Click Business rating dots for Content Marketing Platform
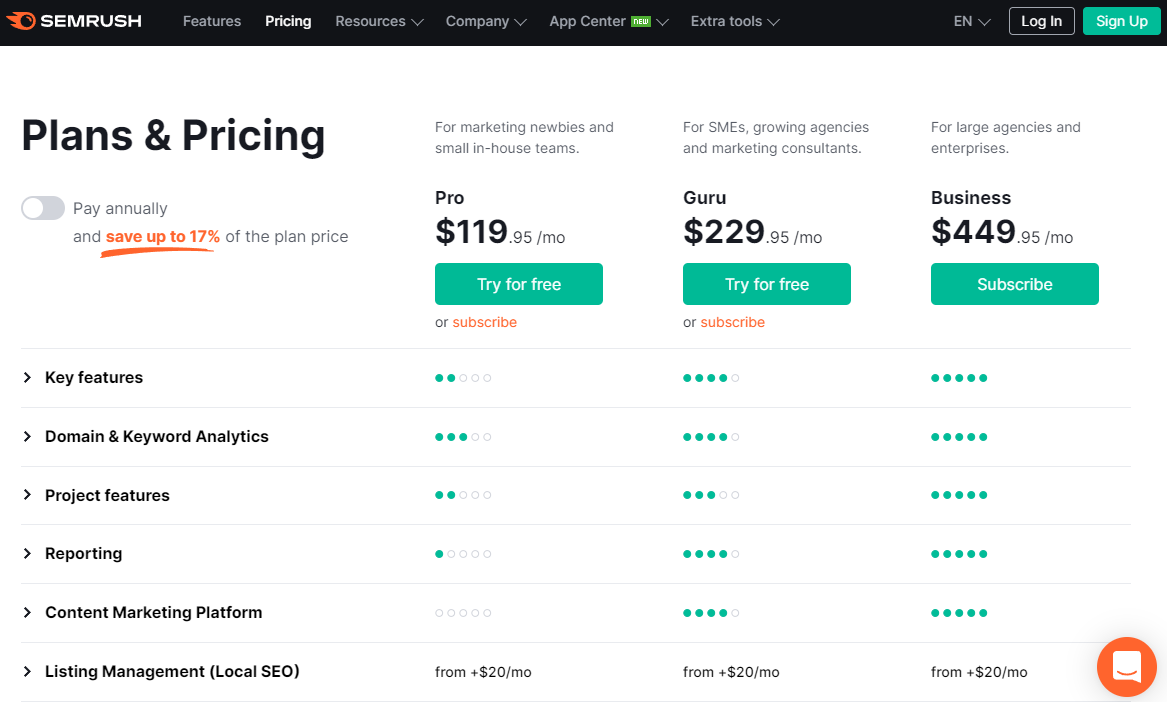The width and height of the screenshot is (1167, 702). (959, 613)
